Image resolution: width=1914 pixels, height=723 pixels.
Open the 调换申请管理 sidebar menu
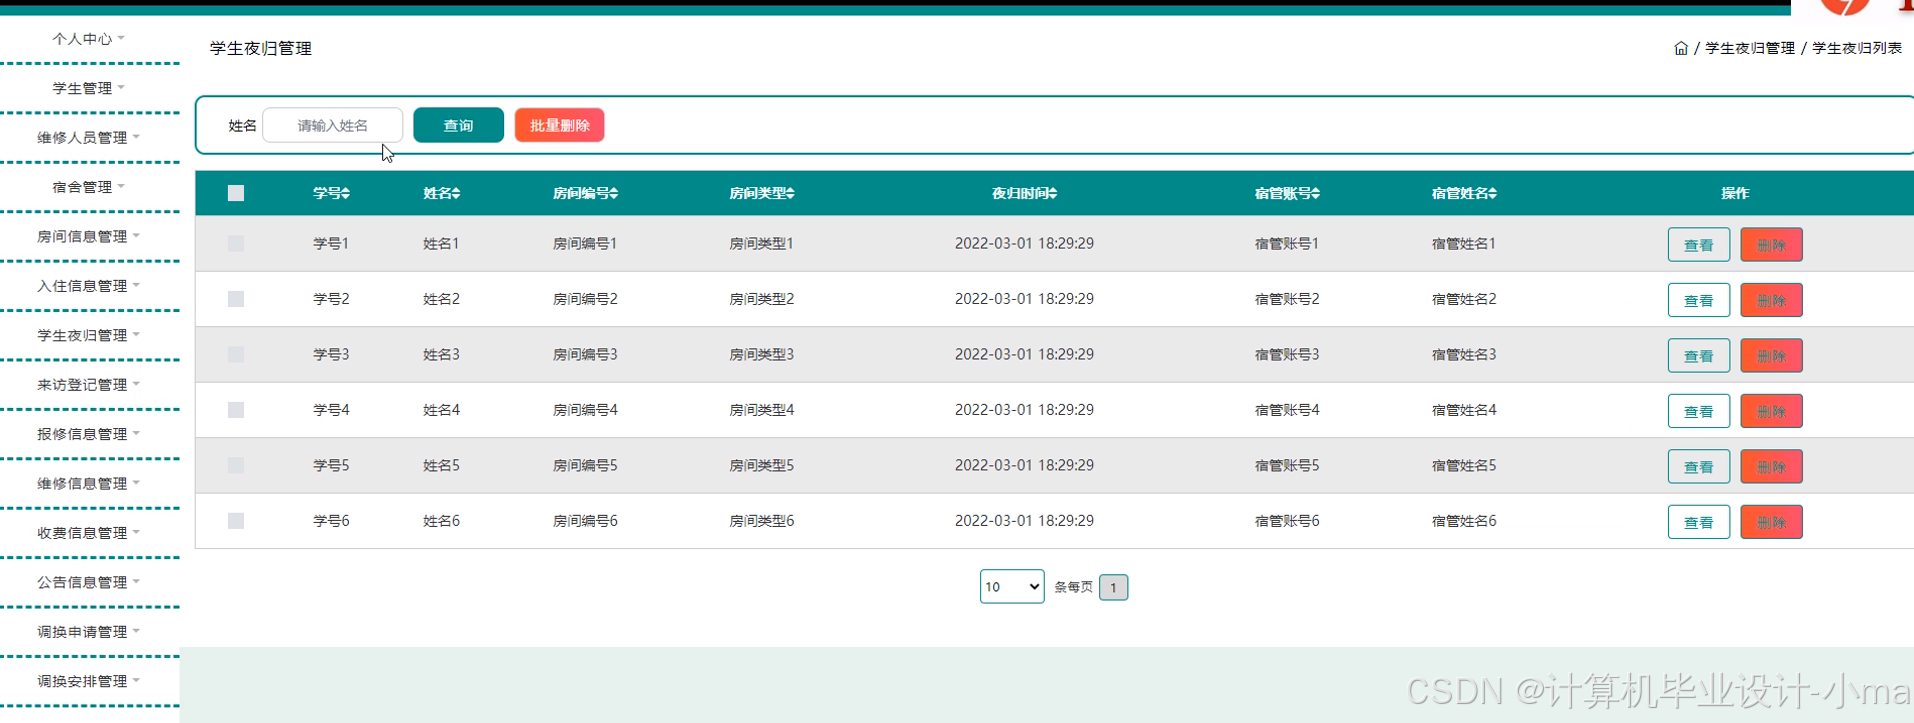coord(89,632)
